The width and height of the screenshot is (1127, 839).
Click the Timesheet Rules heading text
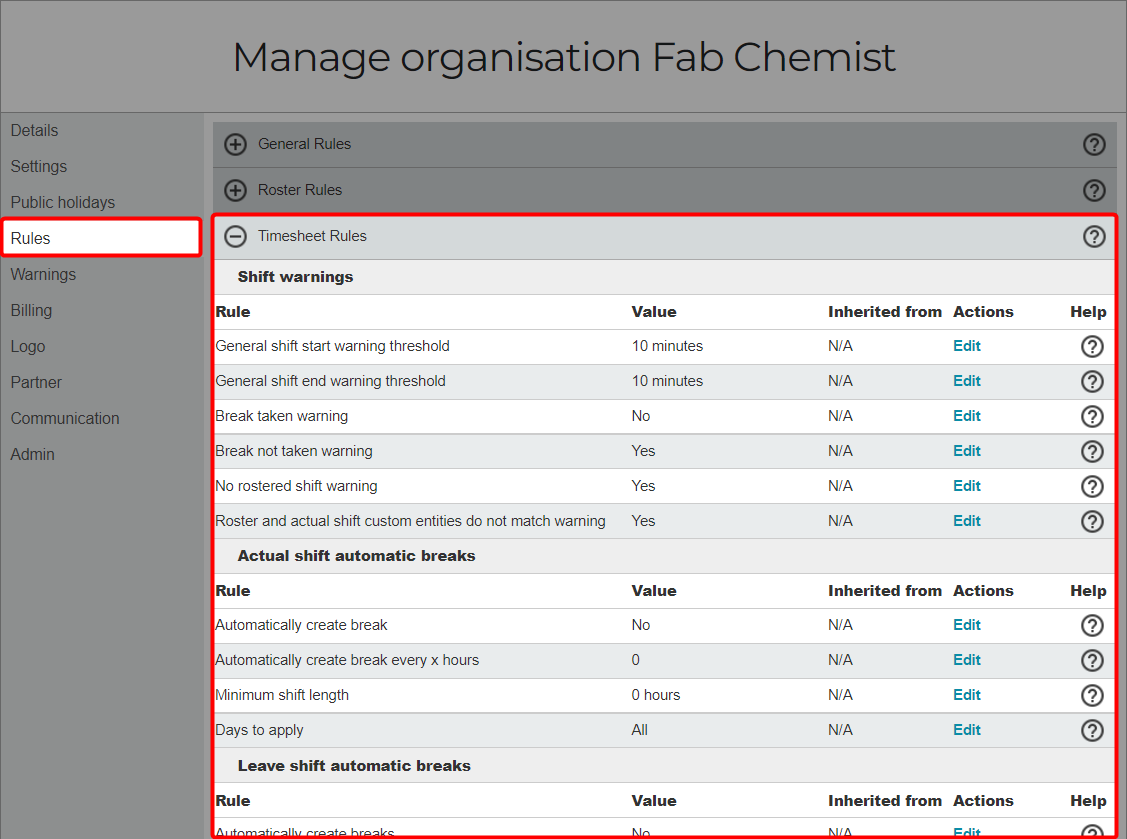[x=312, y=236]
